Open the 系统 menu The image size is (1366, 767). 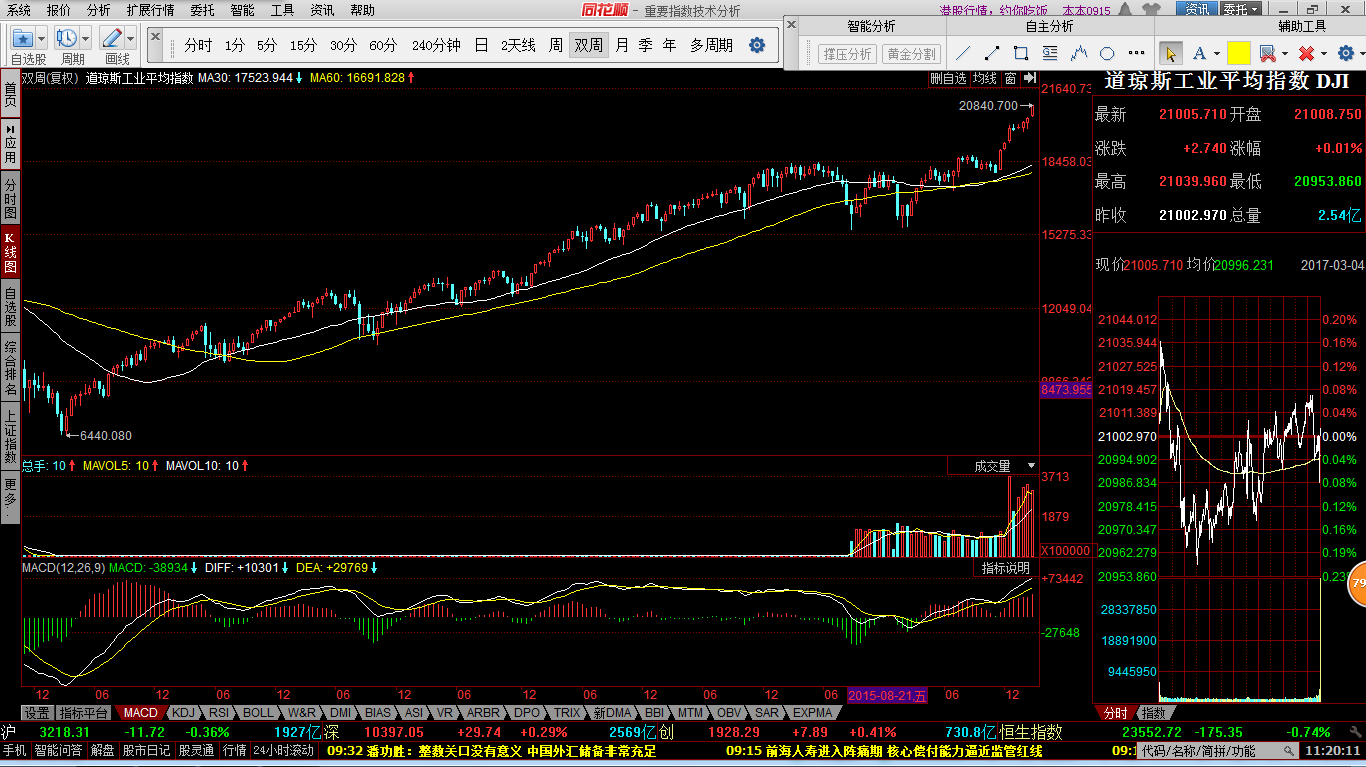click(19, 10)
